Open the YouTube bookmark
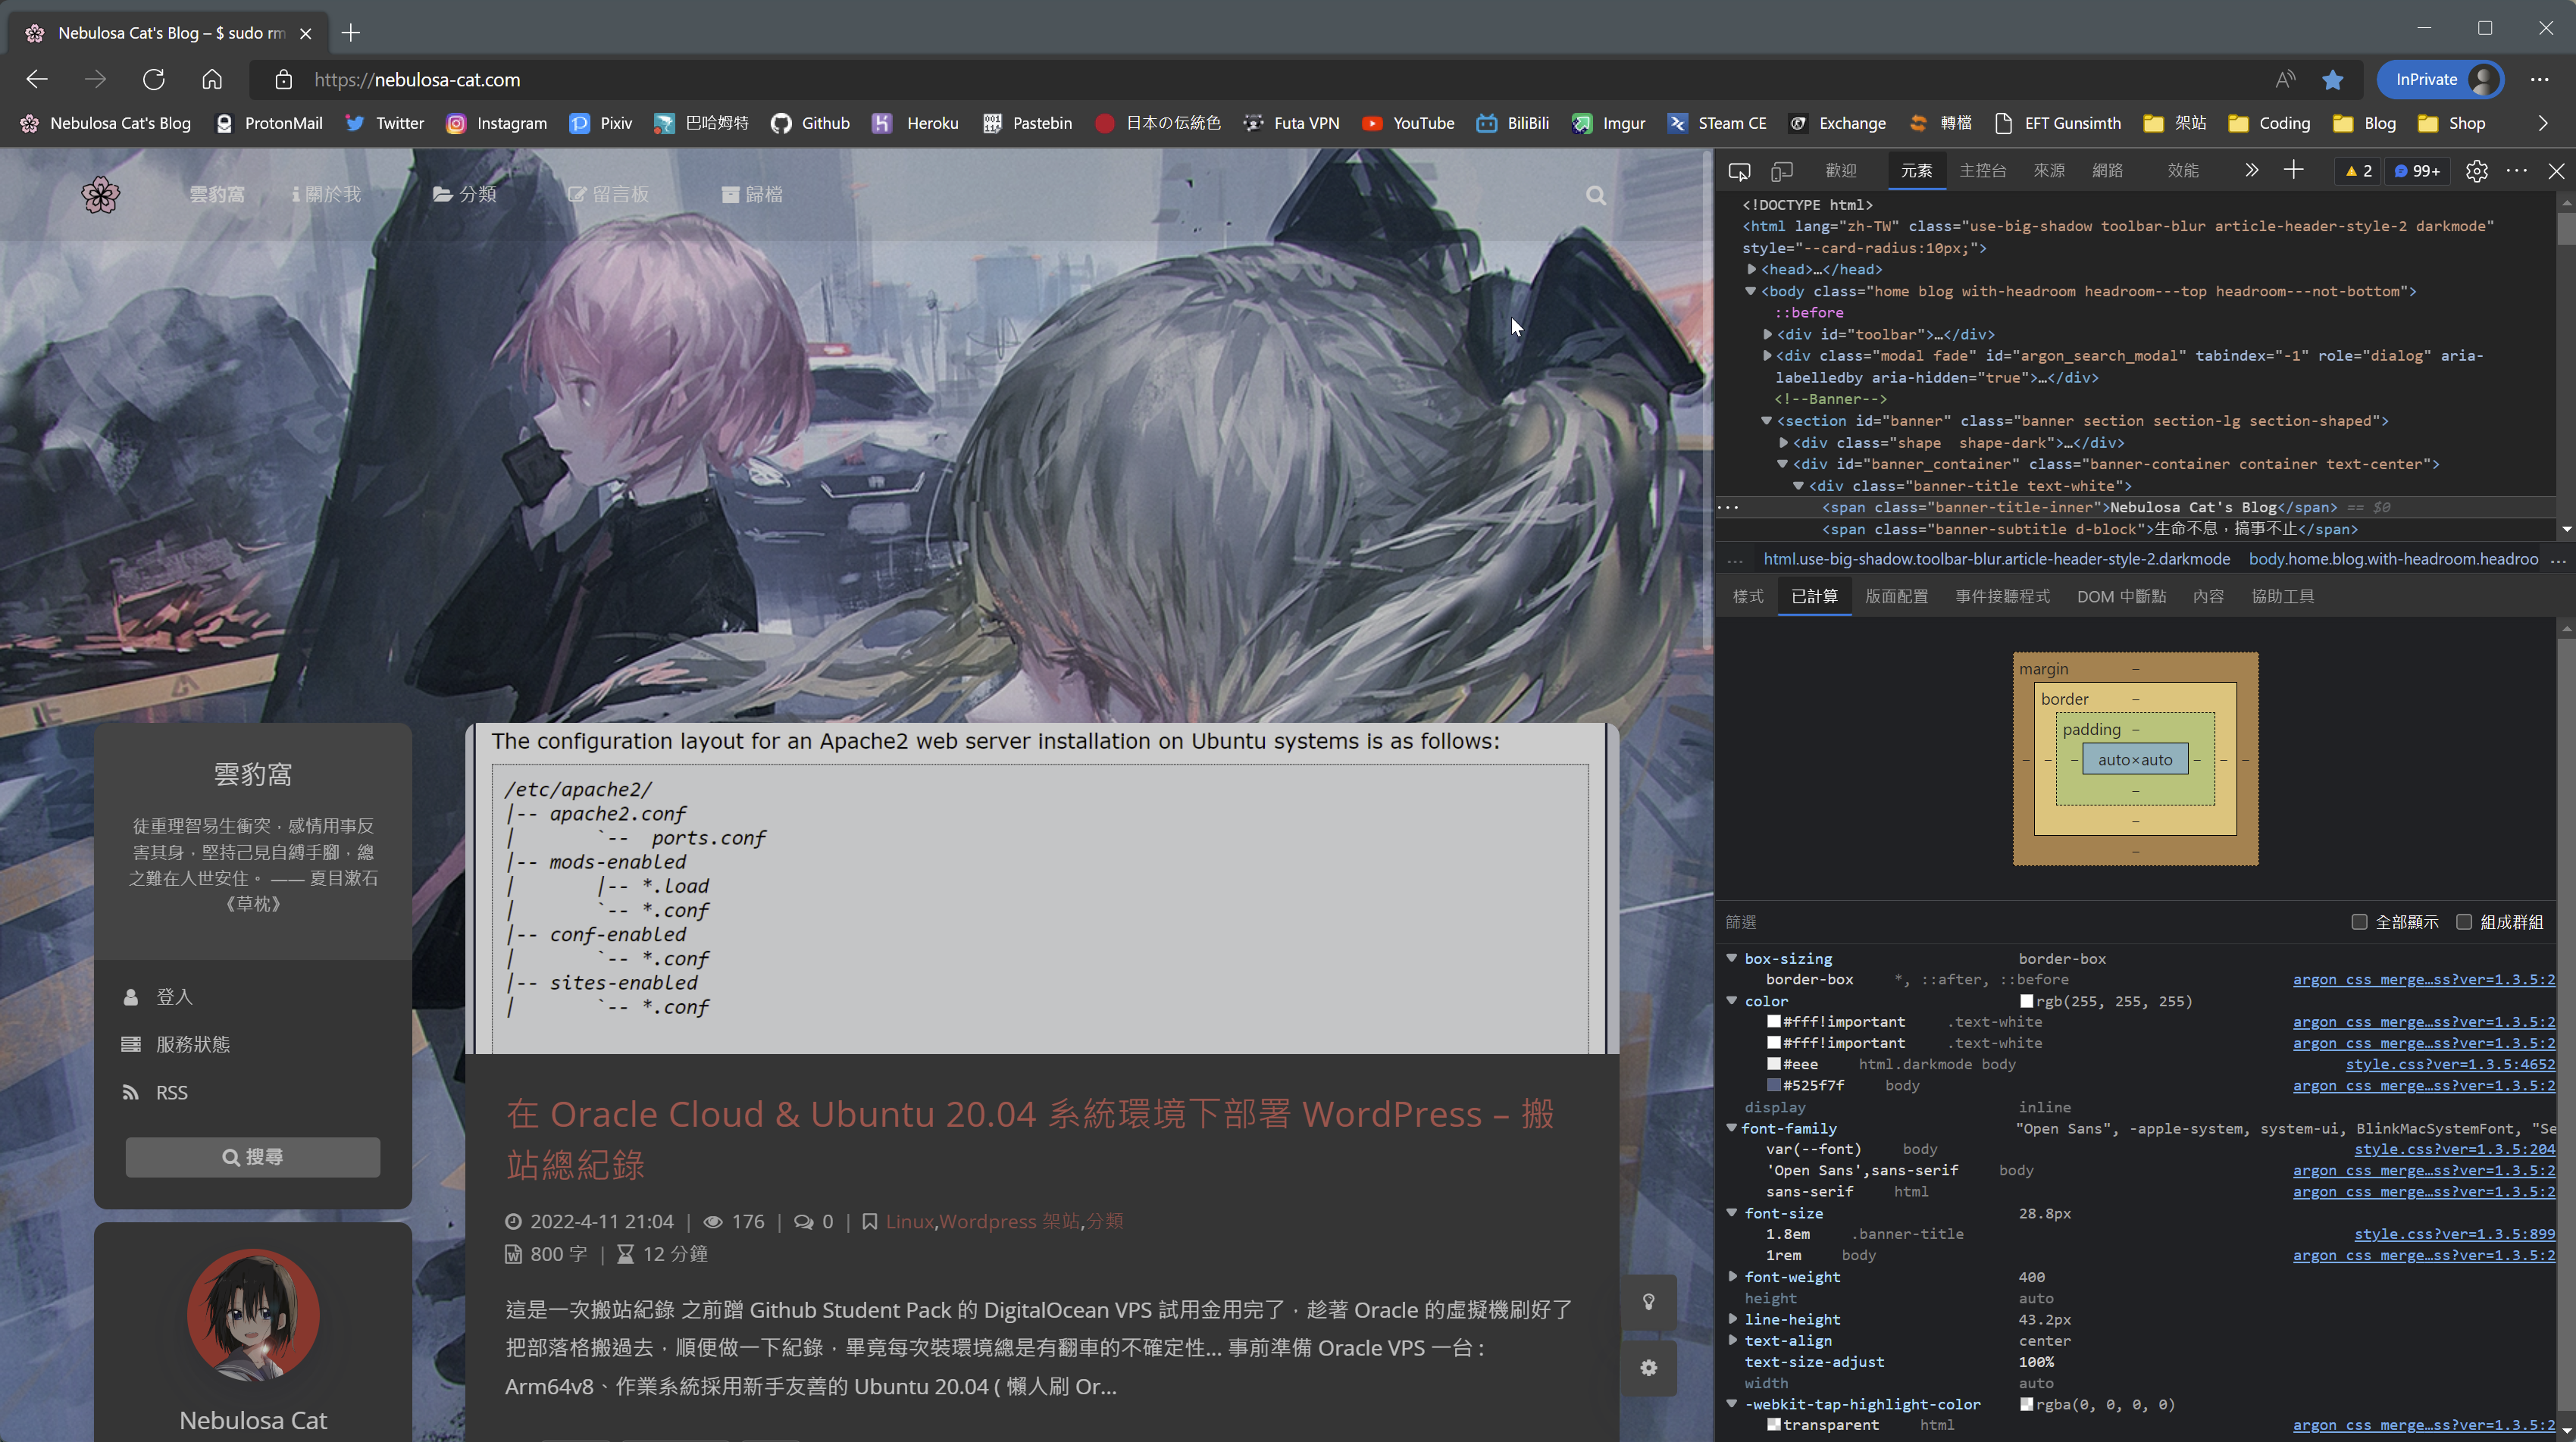 click(1408, 123)
